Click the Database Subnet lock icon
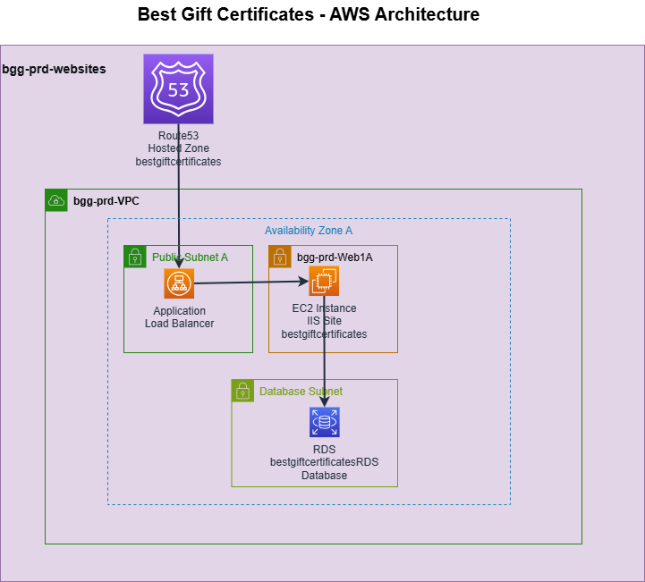 click(x=243, y=391)
